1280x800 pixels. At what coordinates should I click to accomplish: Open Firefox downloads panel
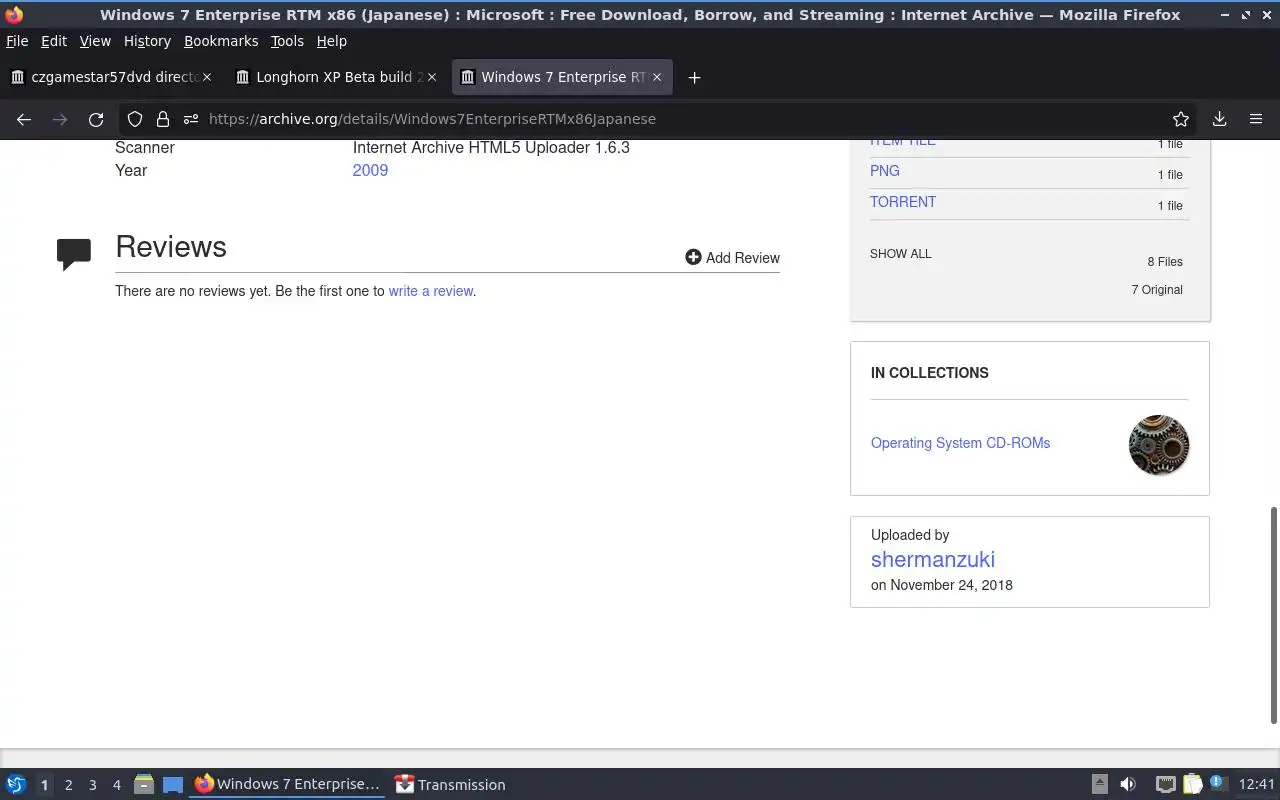point(1219,119)
